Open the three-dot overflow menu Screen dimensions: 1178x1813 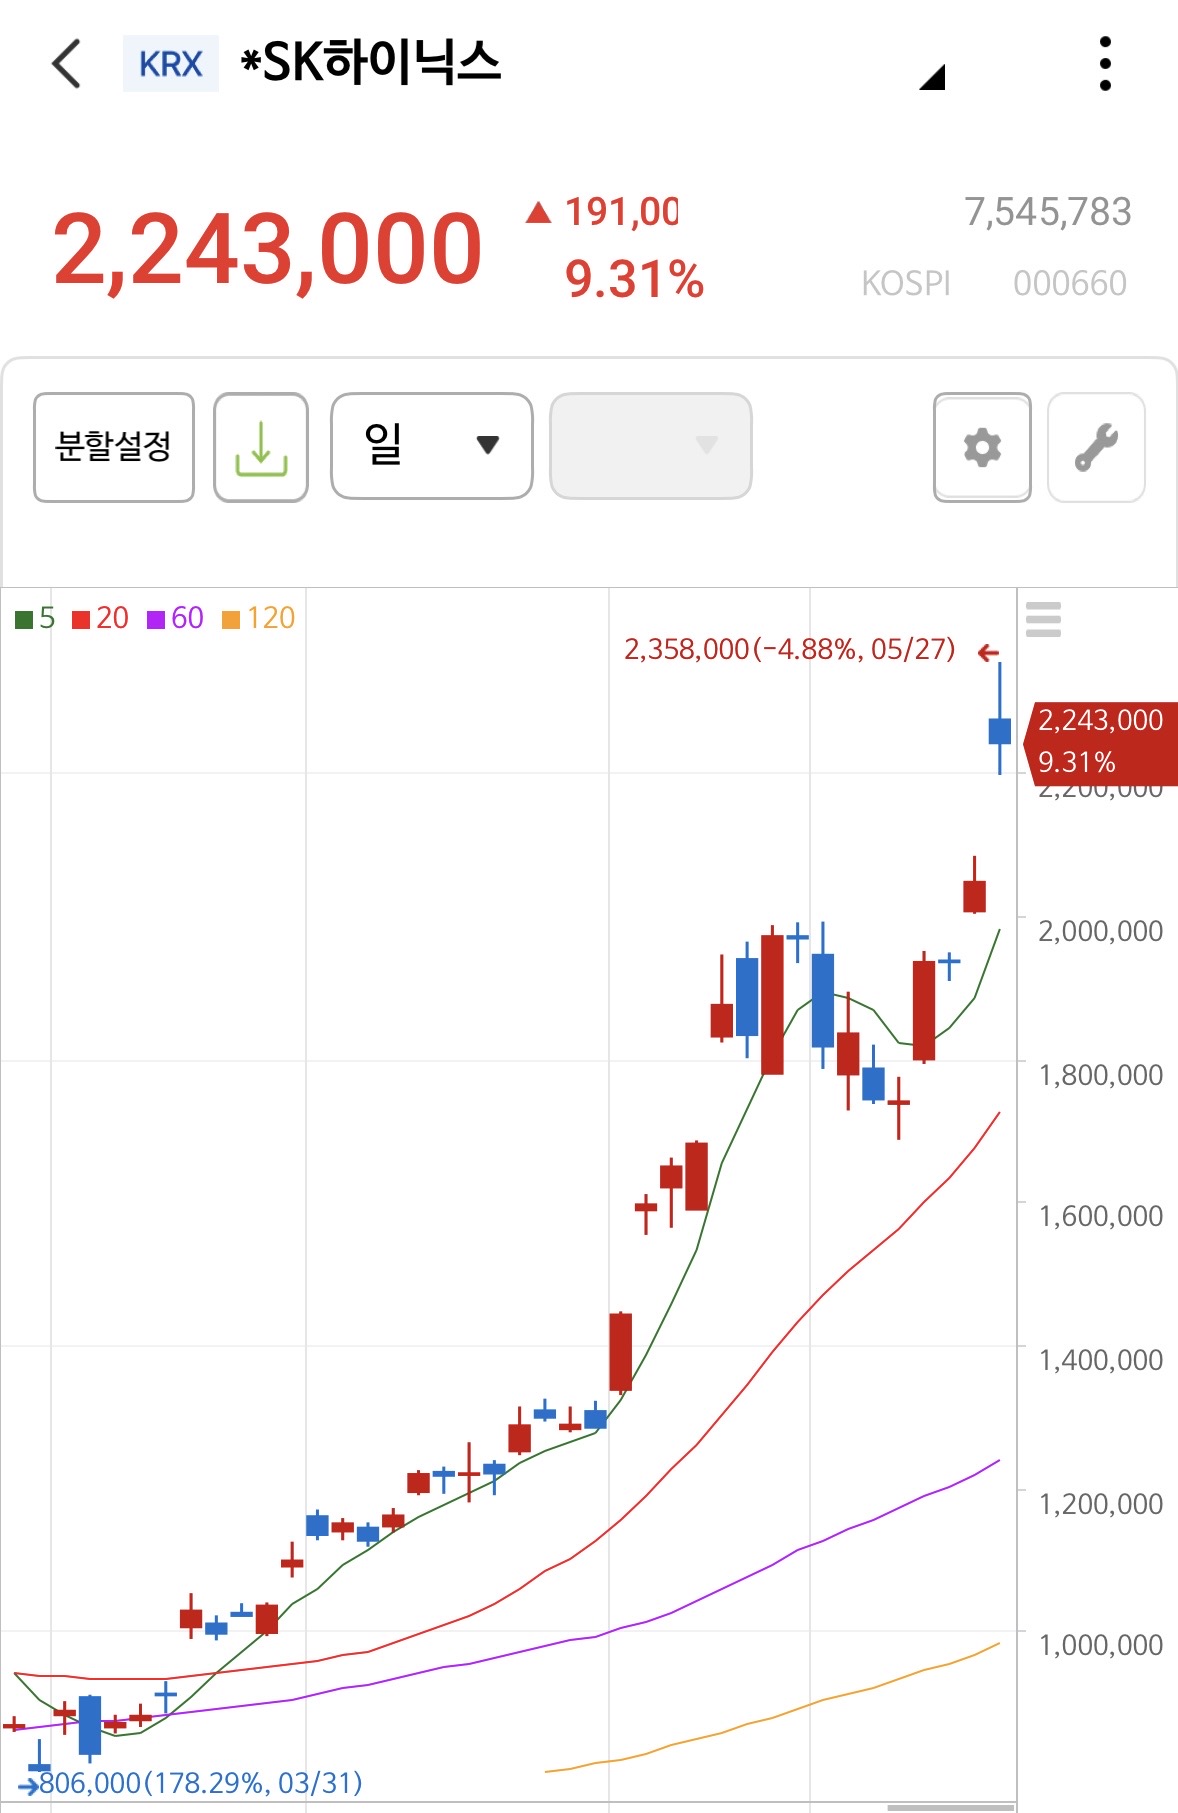point(1105,64)
